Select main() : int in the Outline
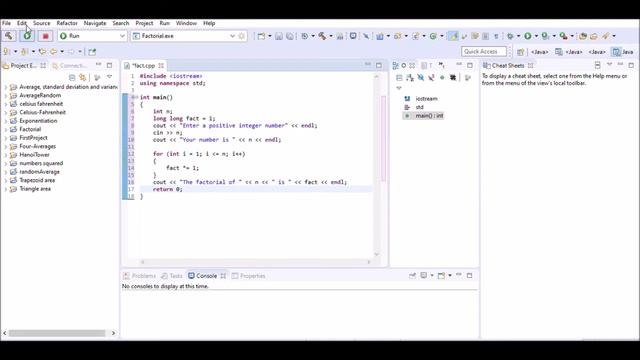Image resolution: width=640 pixels, height=360 pixels. click(x=429, y=116)
